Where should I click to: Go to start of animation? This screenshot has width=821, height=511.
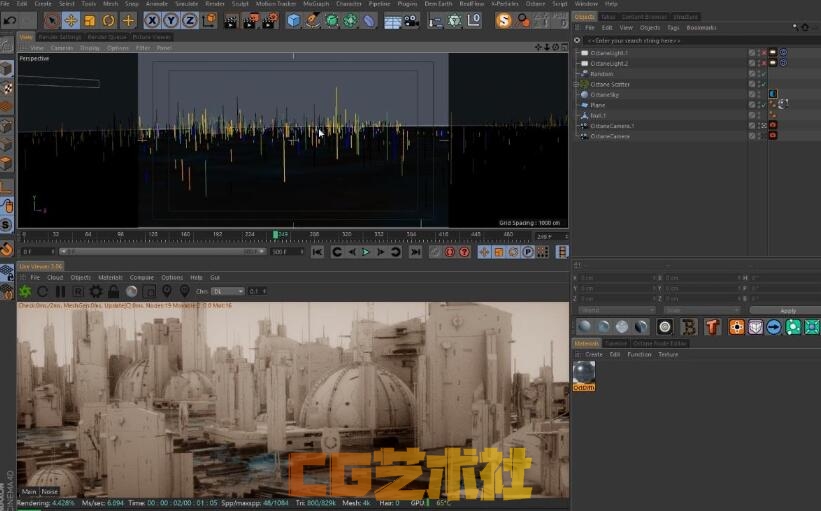(317, 252)
